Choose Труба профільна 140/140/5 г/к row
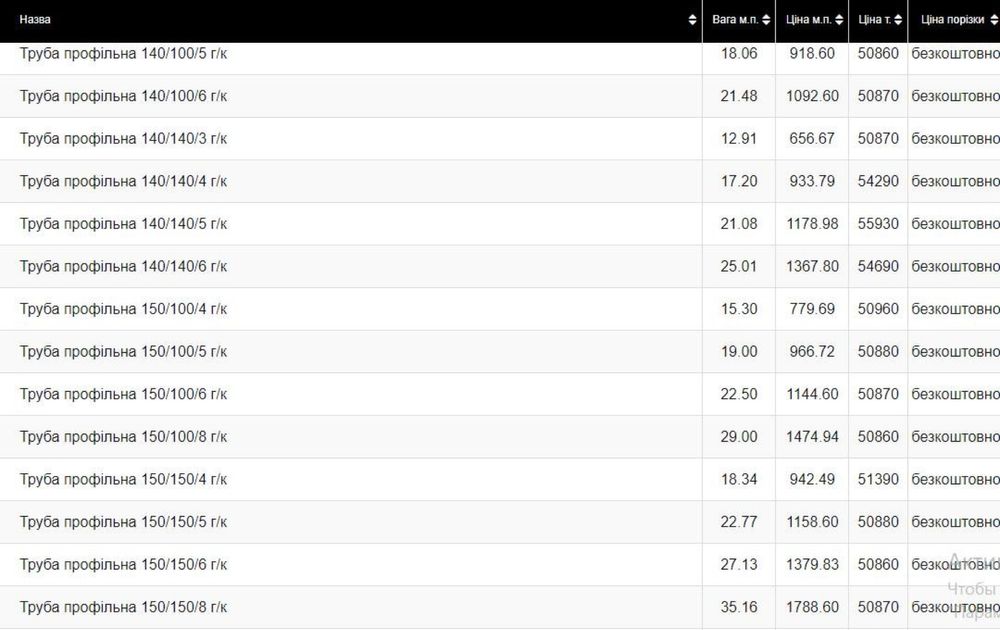Image resolution: width=1000 pixels, height=630 pixels. click(x=123, y=224)
